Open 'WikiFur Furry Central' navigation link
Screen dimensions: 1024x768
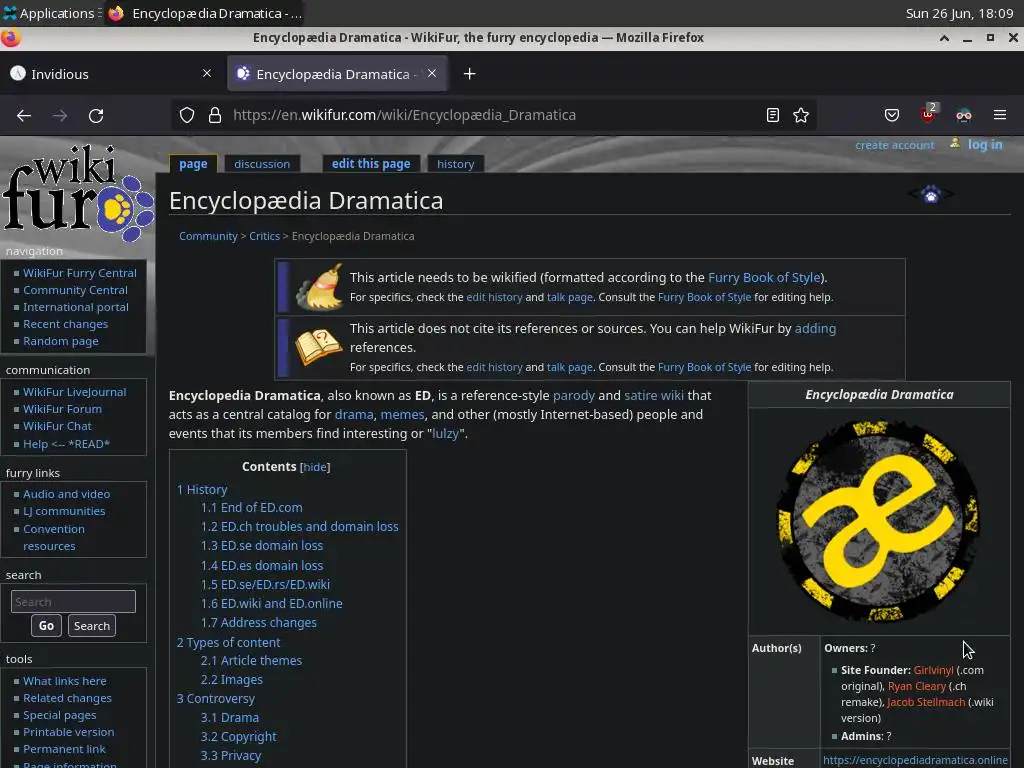pos(80,273)
